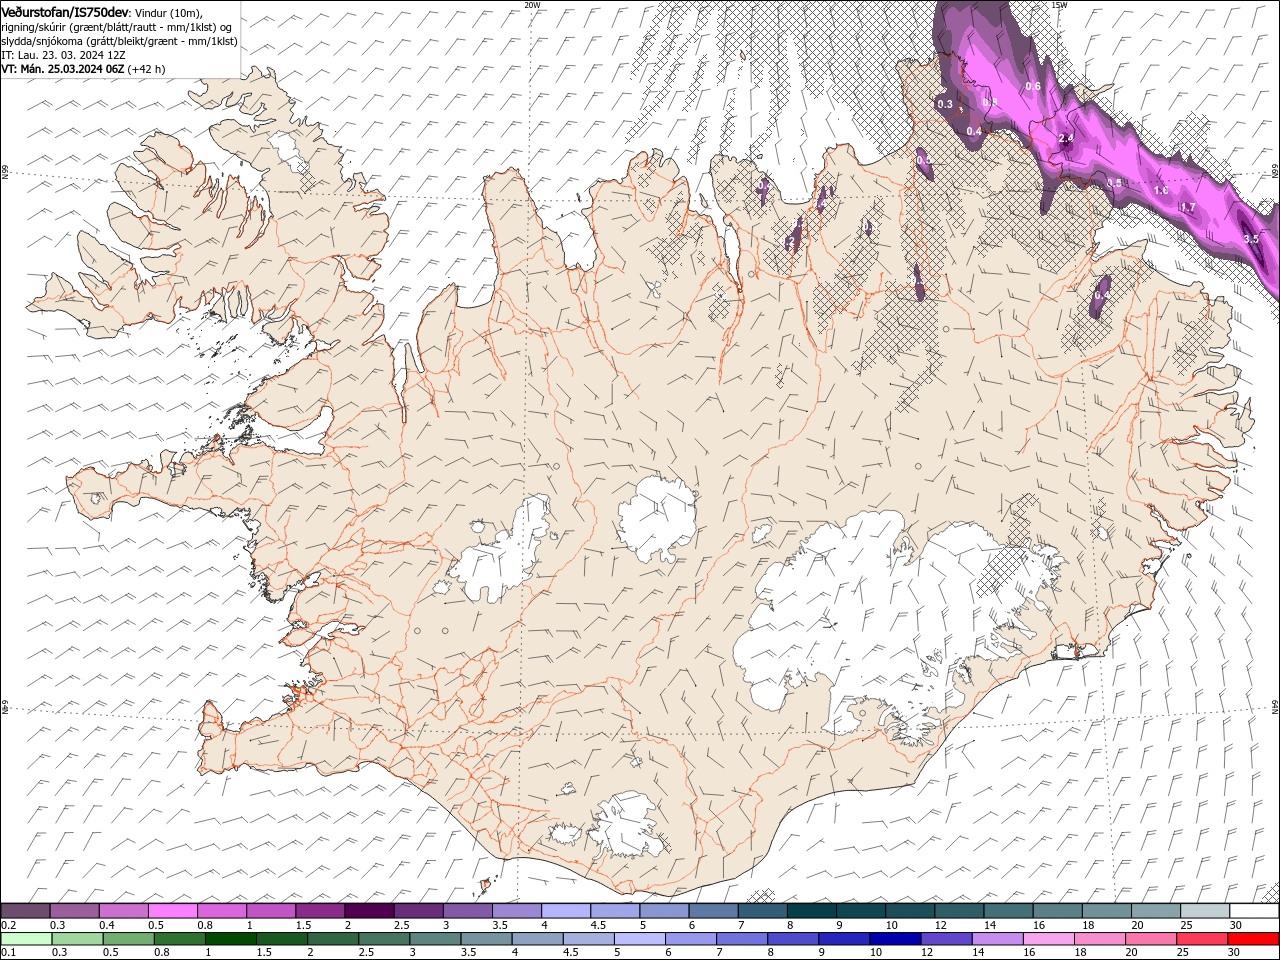
Task: Select the light gray 25–30 swatch, upper legend
Action: pyautogui.click(x=1204, y=911)
